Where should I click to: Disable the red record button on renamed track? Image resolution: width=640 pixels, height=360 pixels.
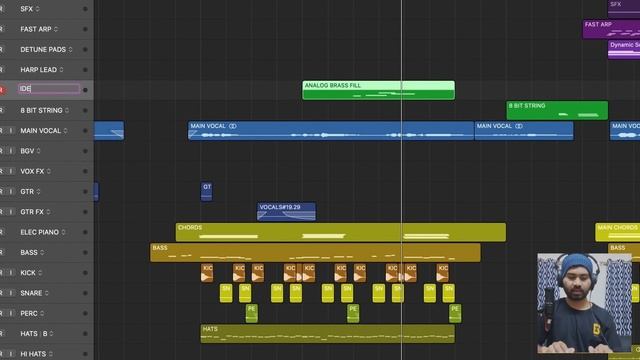click(x=2, y=90)
